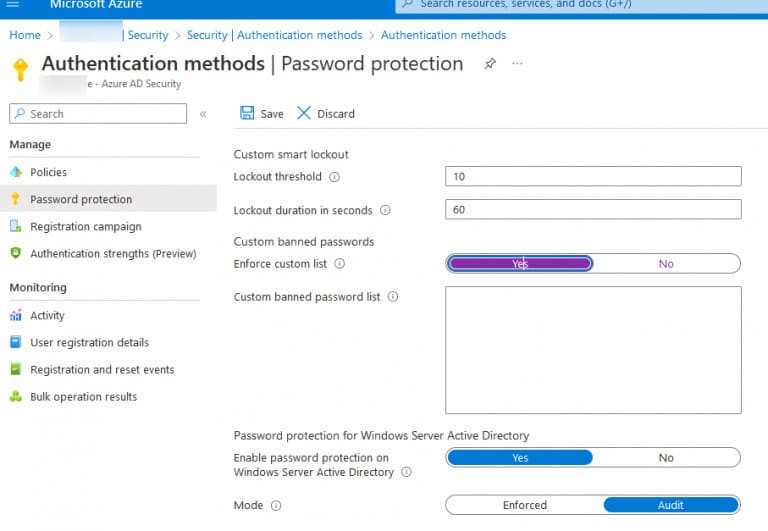Set Enforce custom list to No
This screenshot has height=531, width=768.
666,264
